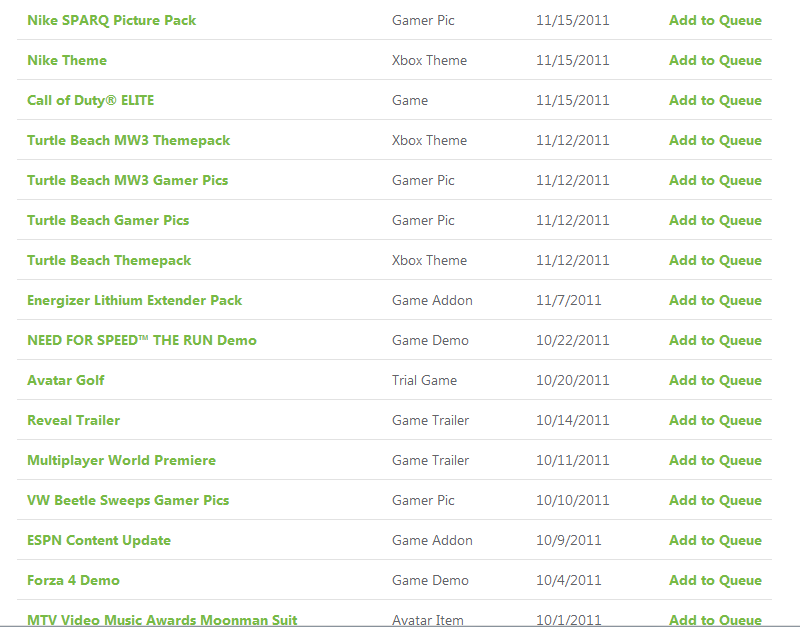The height and width of the screenshot is (627, 800).
Task: Add Turtle Beach MW3 Themepack to queue
Action: 715,140
